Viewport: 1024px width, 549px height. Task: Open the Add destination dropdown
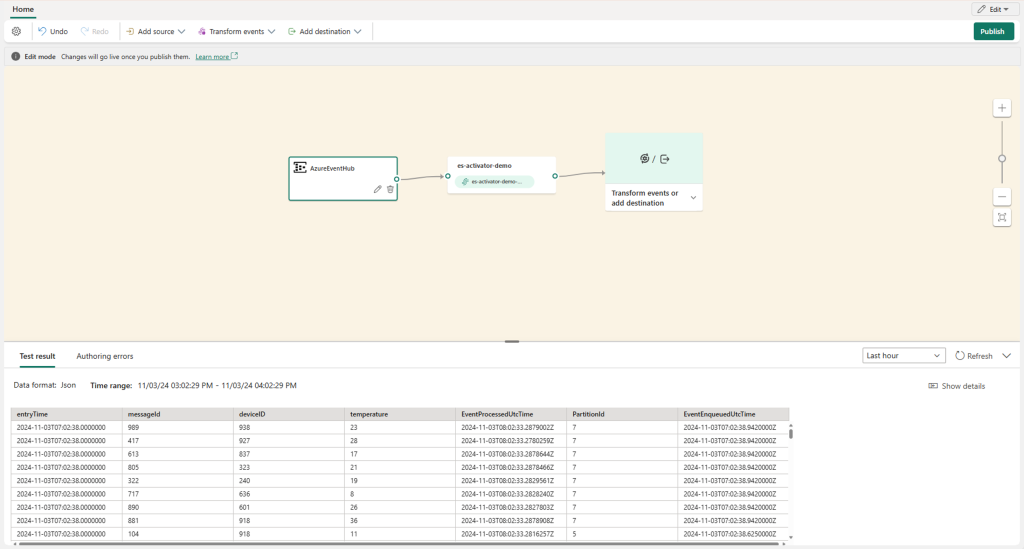pos(325,31)
